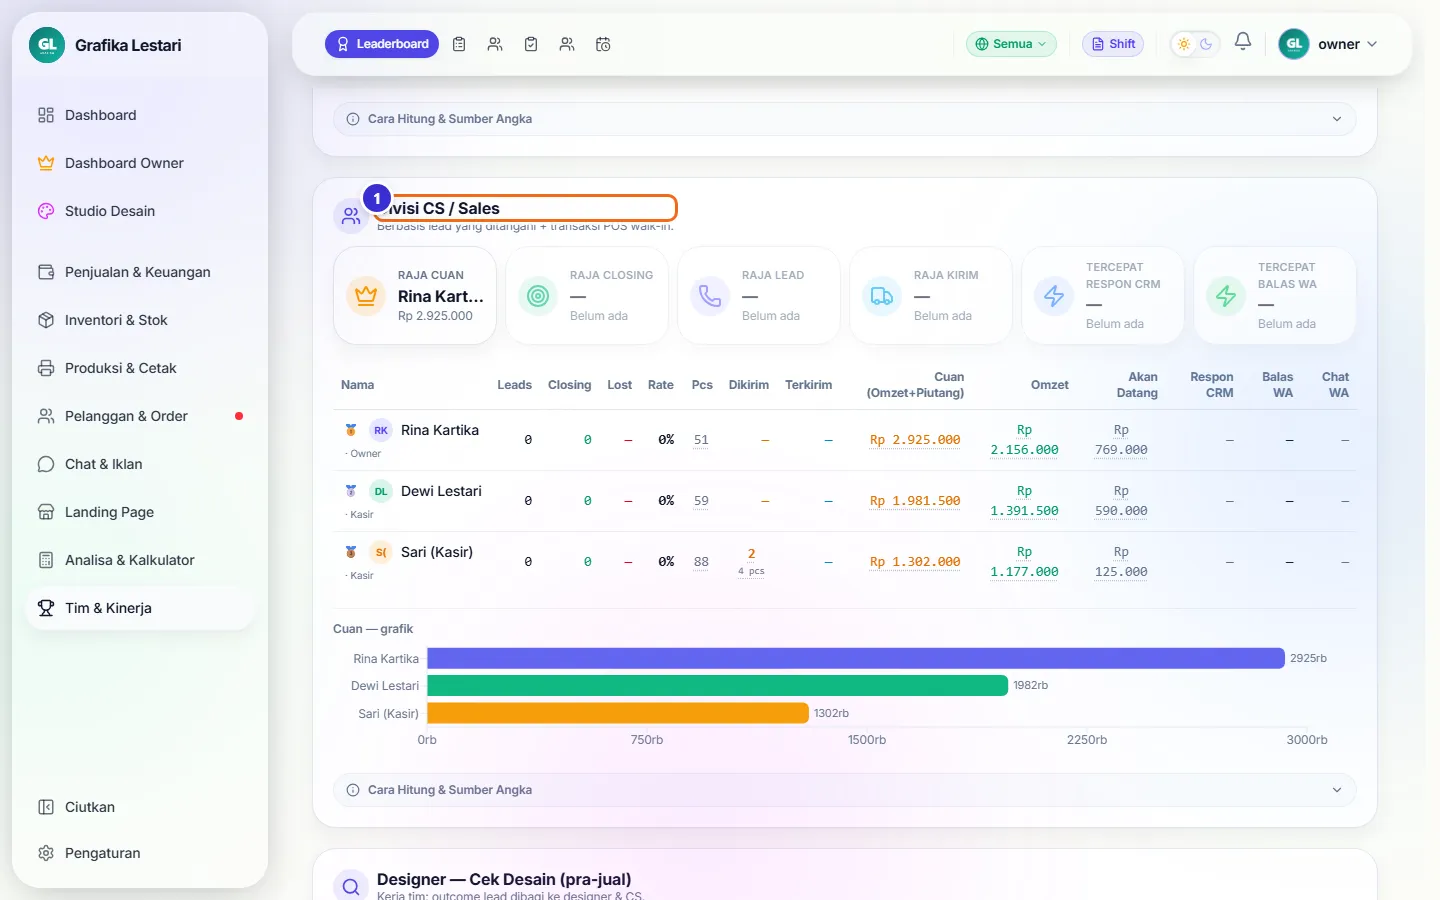
Task: Open the calendar-clock tab icon in top bar
Action: tap(603, 44)
